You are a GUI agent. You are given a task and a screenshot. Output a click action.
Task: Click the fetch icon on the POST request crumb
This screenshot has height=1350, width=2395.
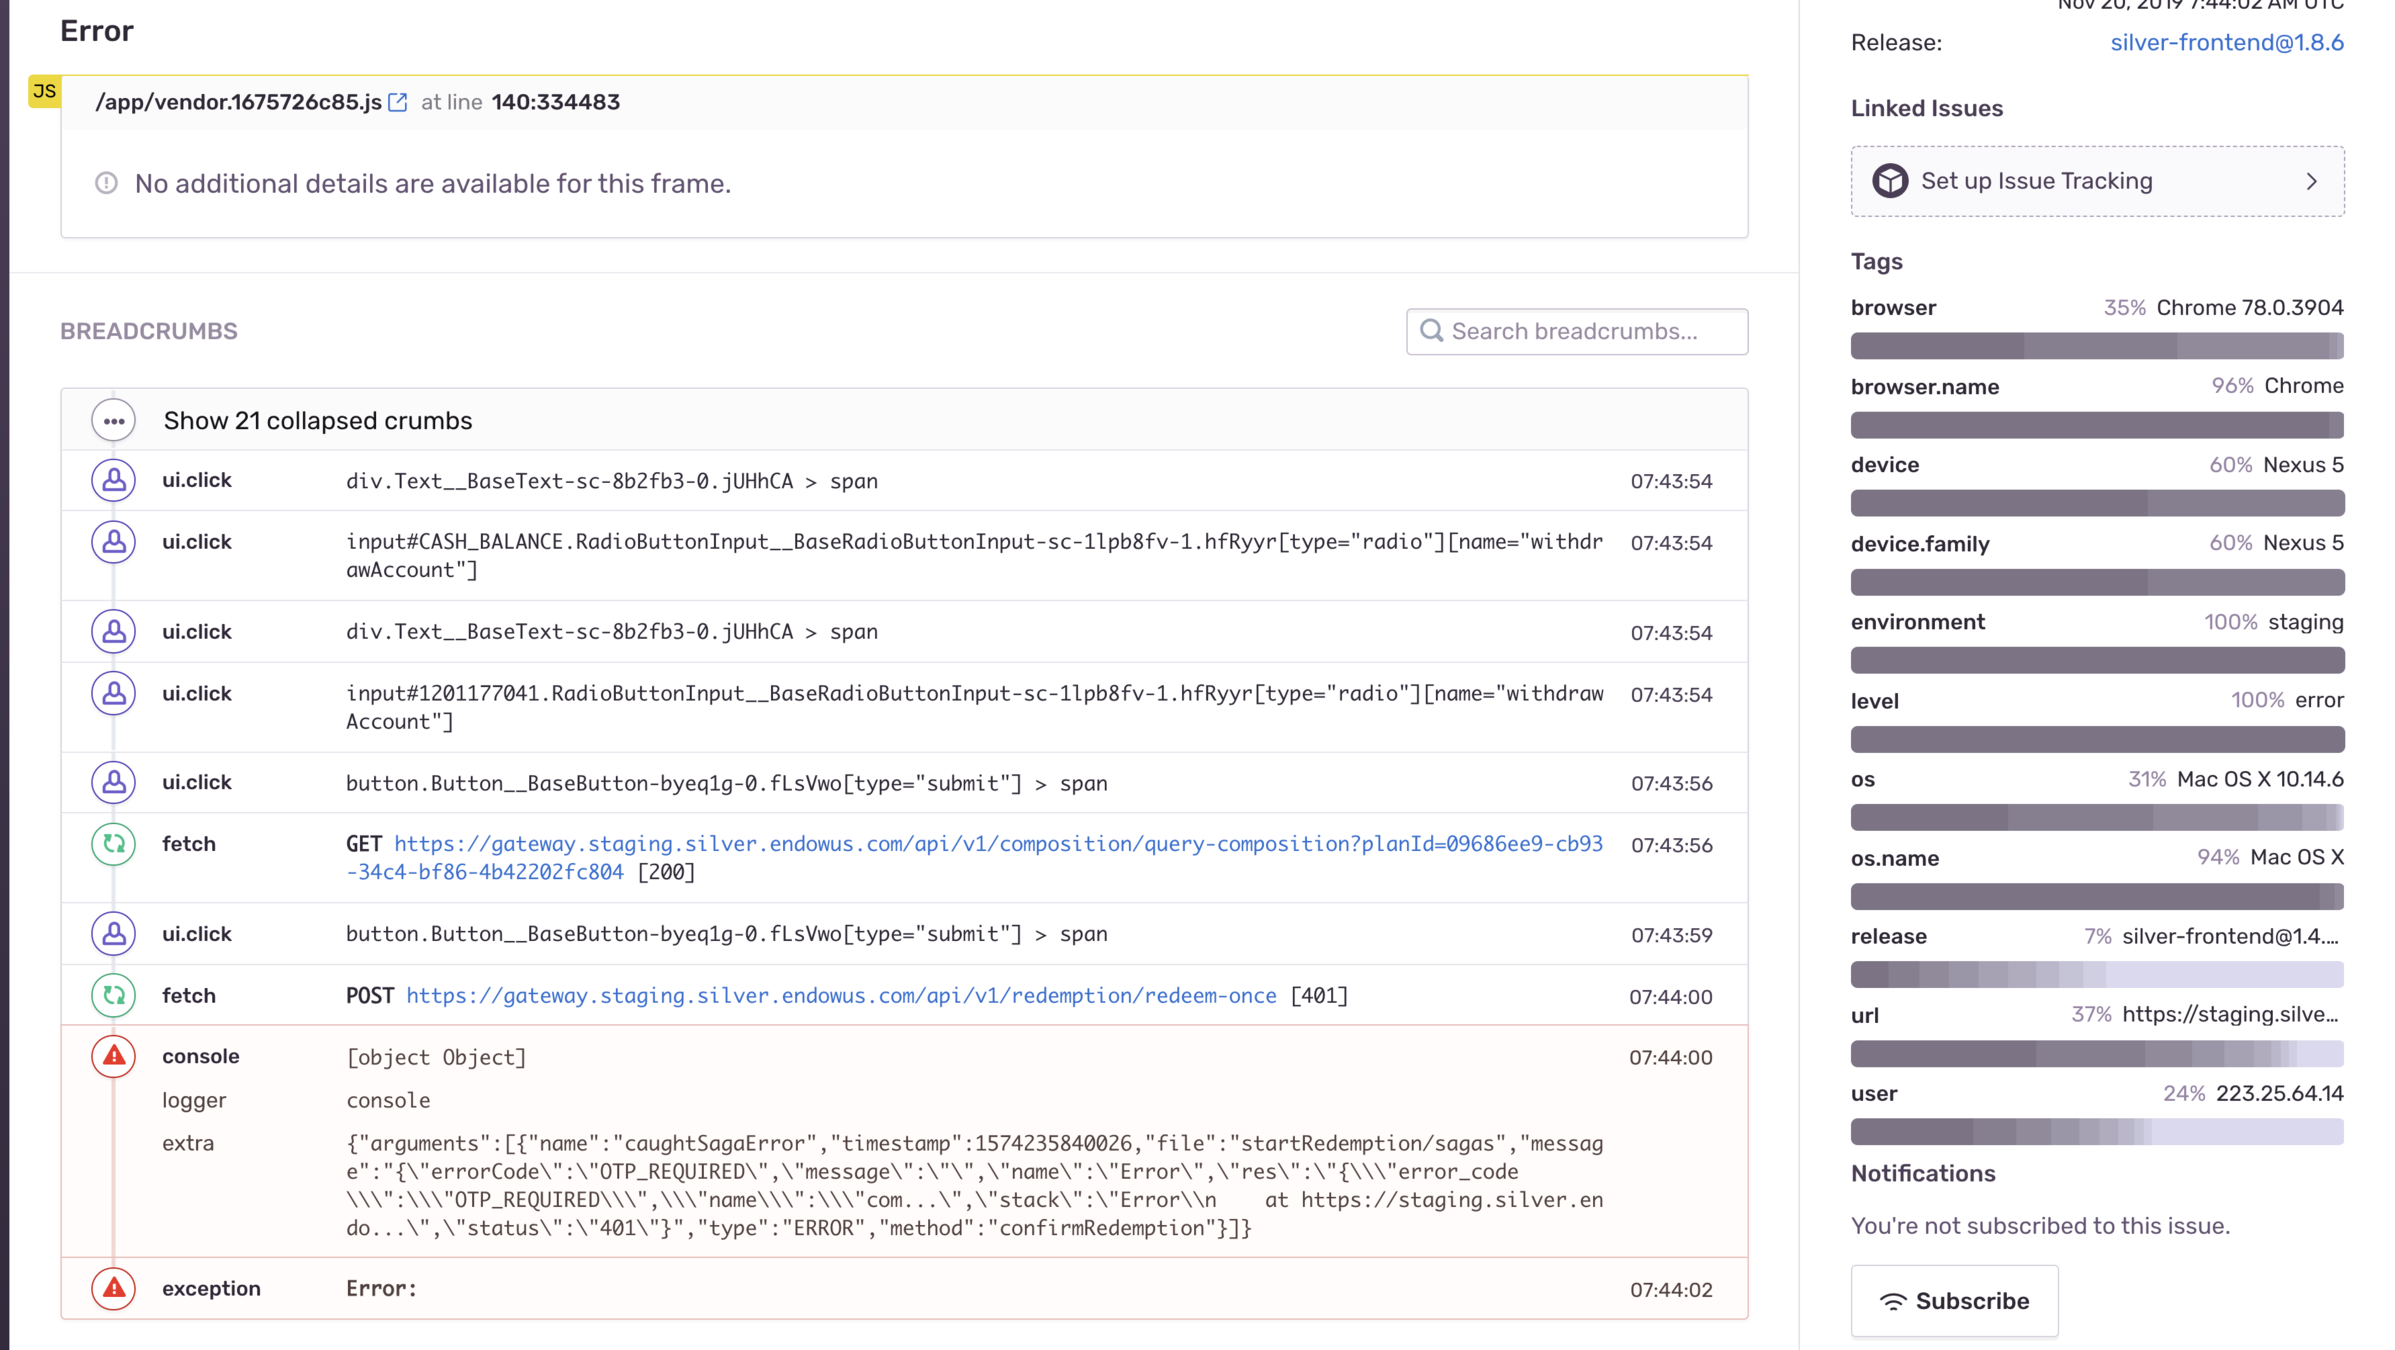coord(114,996)
